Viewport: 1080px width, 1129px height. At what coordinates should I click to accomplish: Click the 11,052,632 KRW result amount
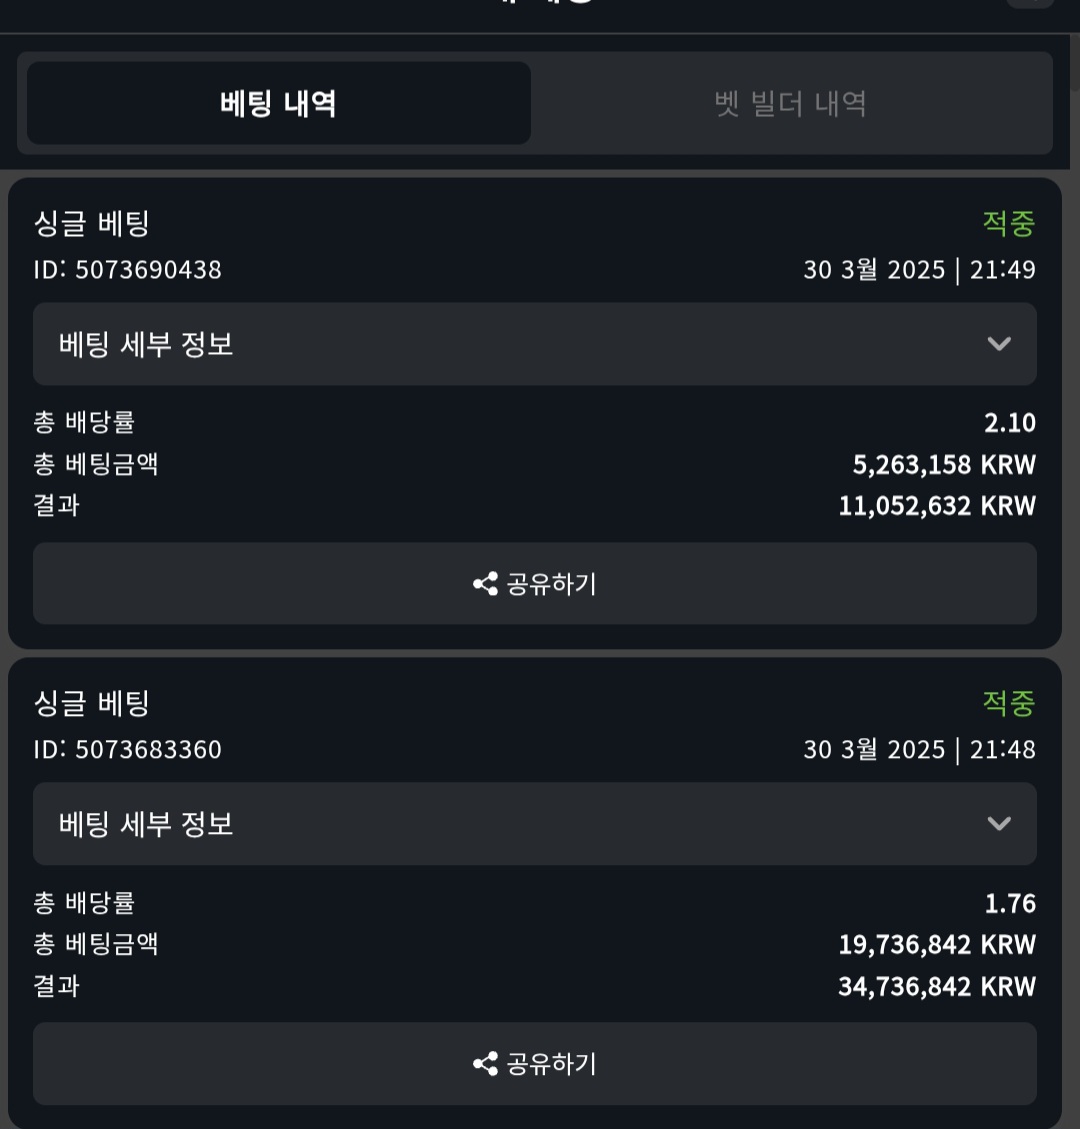[x=936, y=506]
